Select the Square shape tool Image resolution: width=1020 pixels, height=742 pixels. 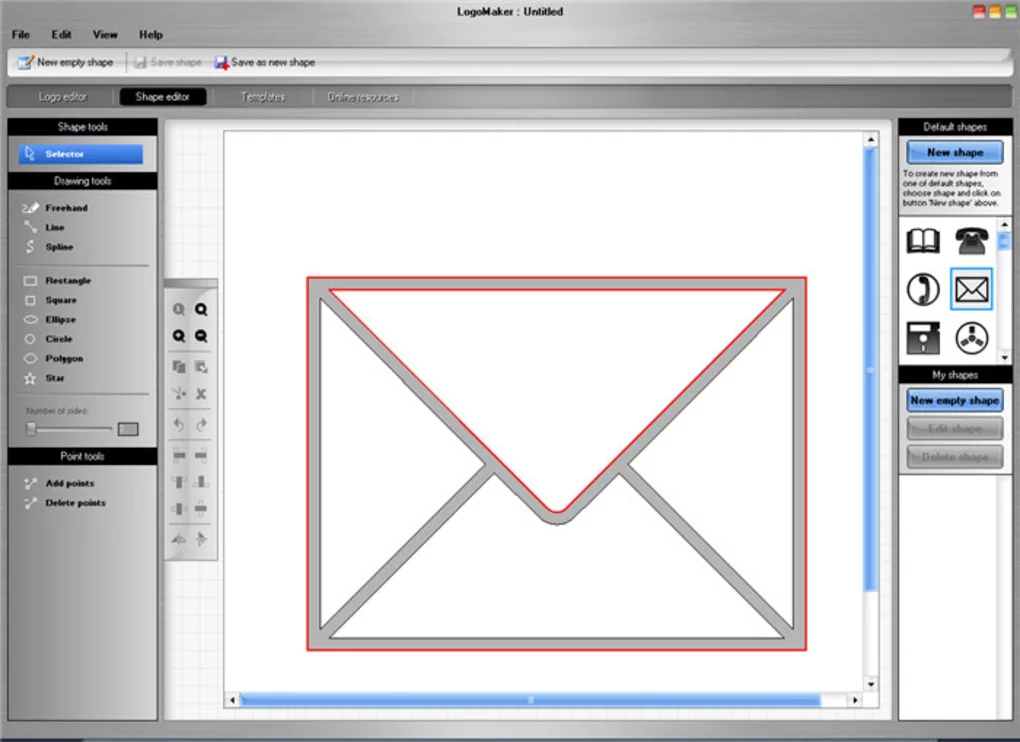pyautogui.click(x=50, y=300)
